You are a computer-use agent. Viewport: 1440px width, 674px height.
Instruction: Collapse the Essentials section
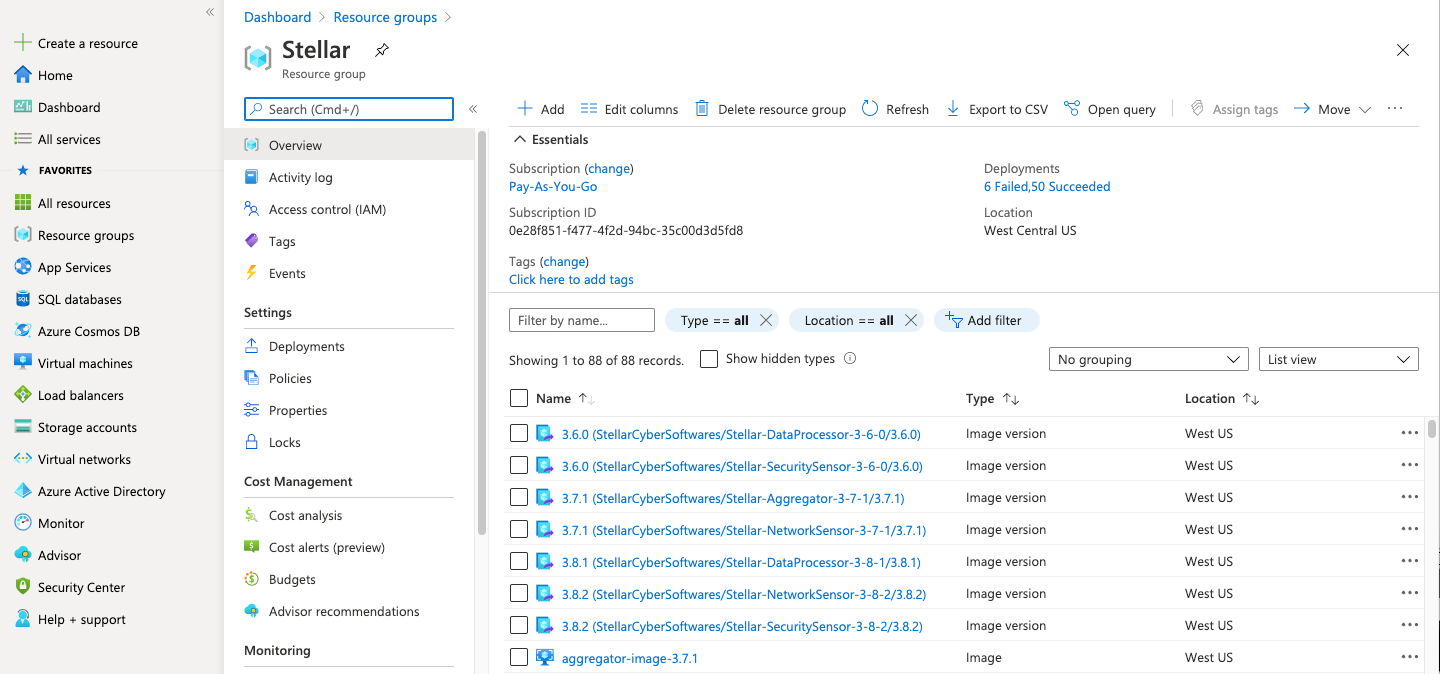(x=520, y=140)
